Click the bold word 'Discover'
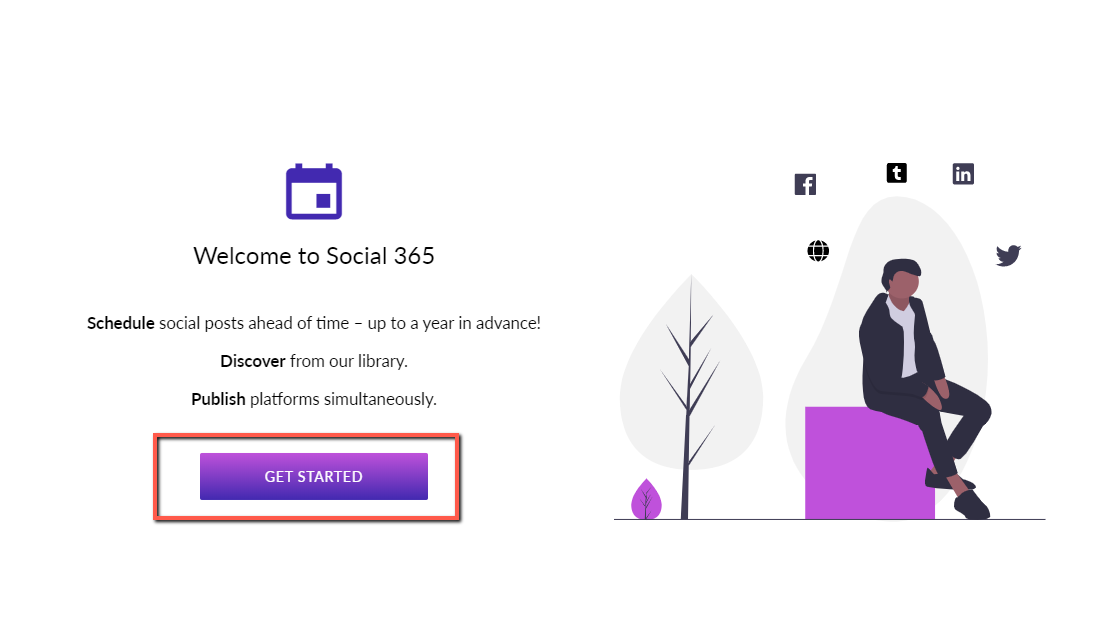Viewport: 1100px width, 621px height. (253, 361)
